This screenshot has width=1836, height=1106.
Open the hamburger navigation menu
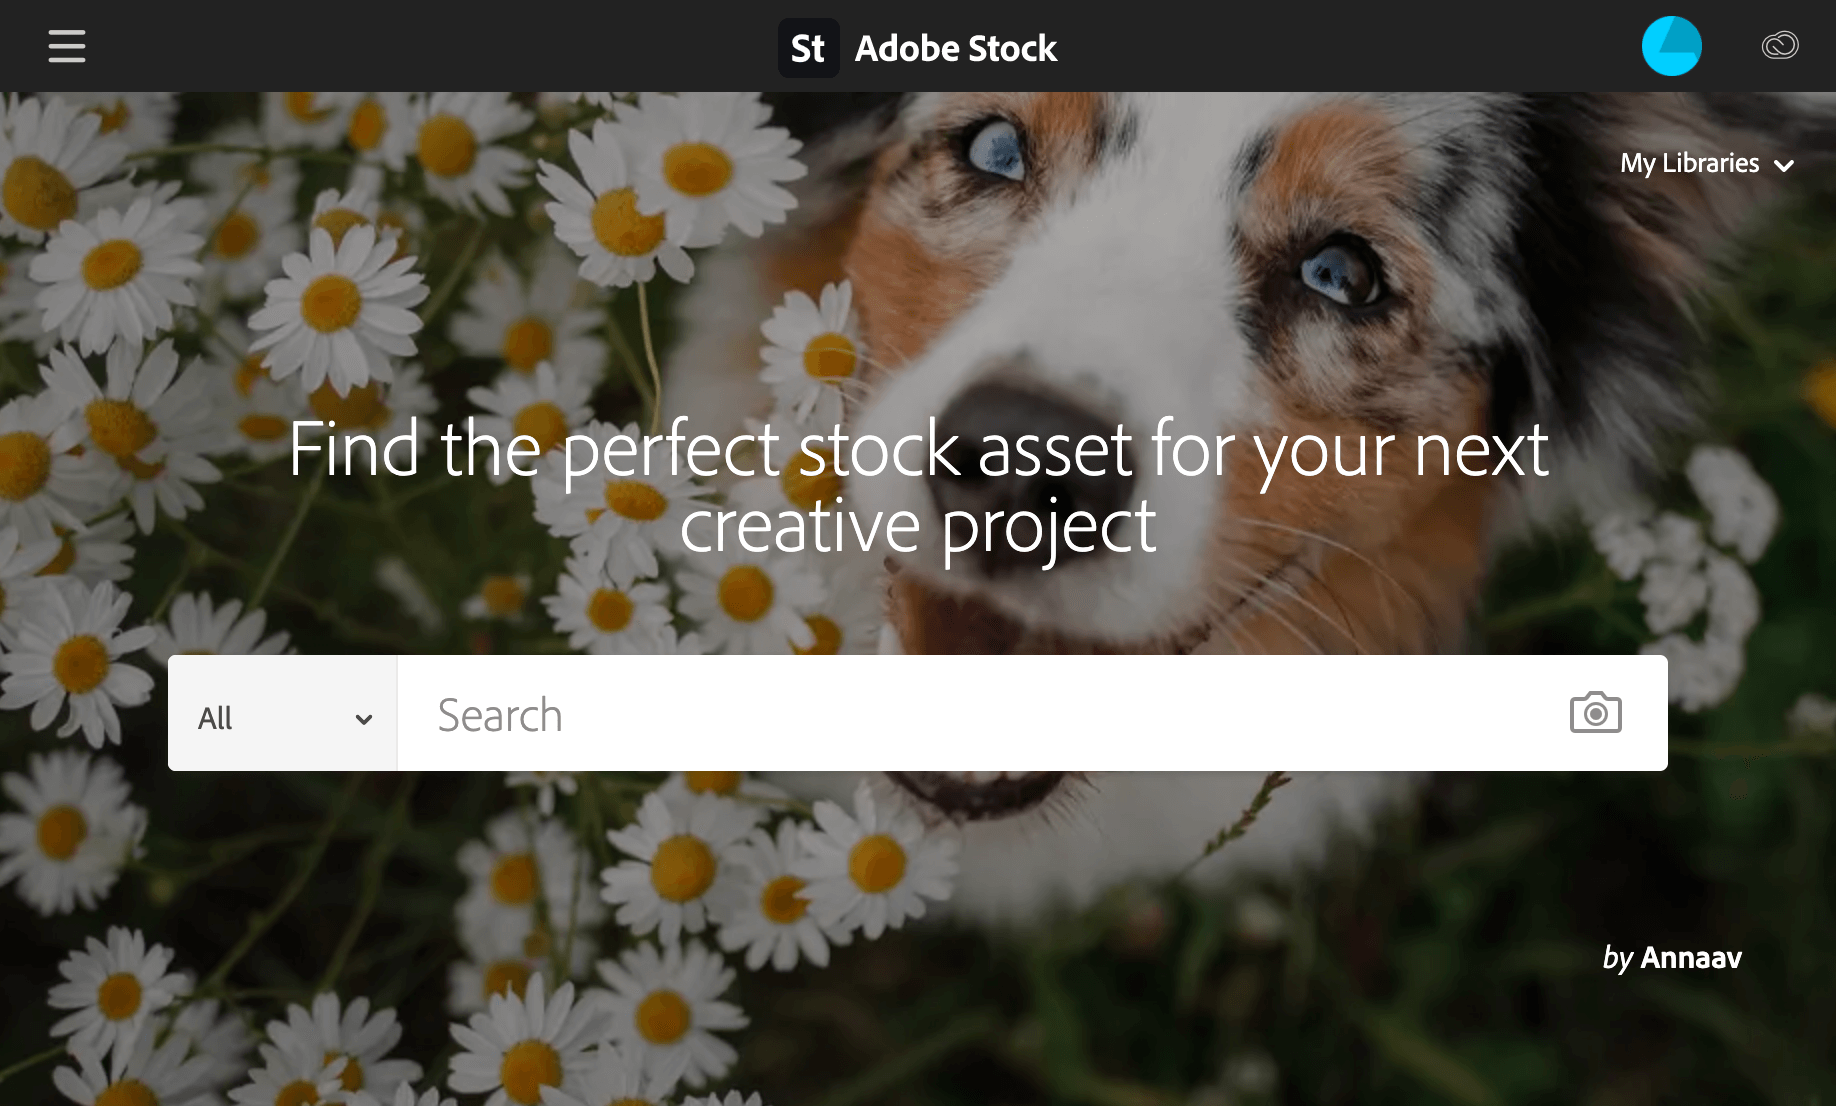(x=67, y=46)
